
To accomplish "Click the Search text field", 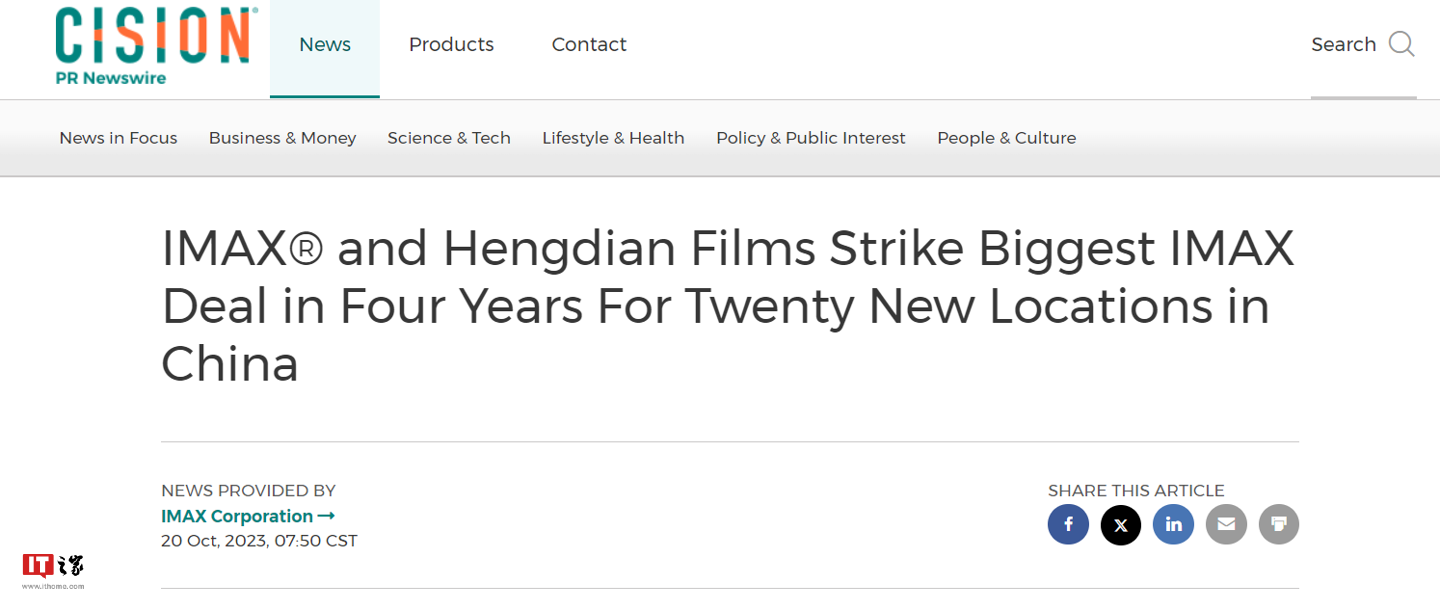I will pos(1343,45).
